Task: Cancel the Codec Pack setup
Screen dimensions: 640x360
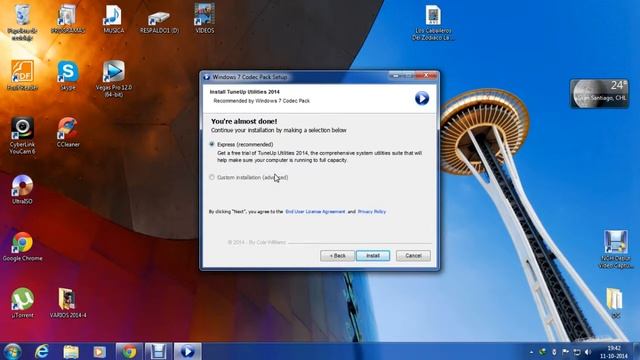Action: pos(413,256)
